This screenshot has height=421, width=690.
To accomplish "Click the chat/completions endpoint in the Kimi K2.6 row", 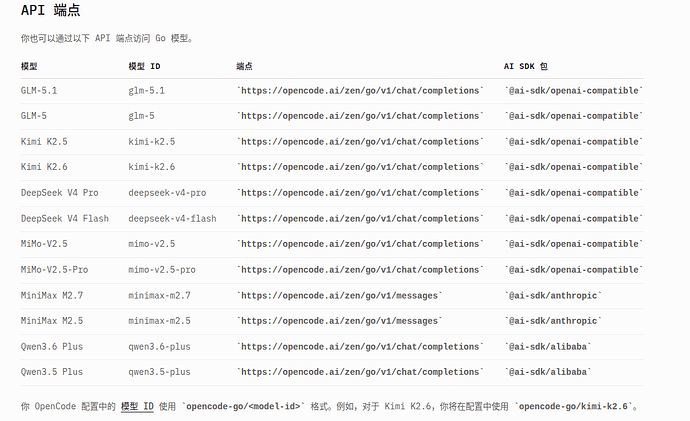I will (x=360, y=167).
